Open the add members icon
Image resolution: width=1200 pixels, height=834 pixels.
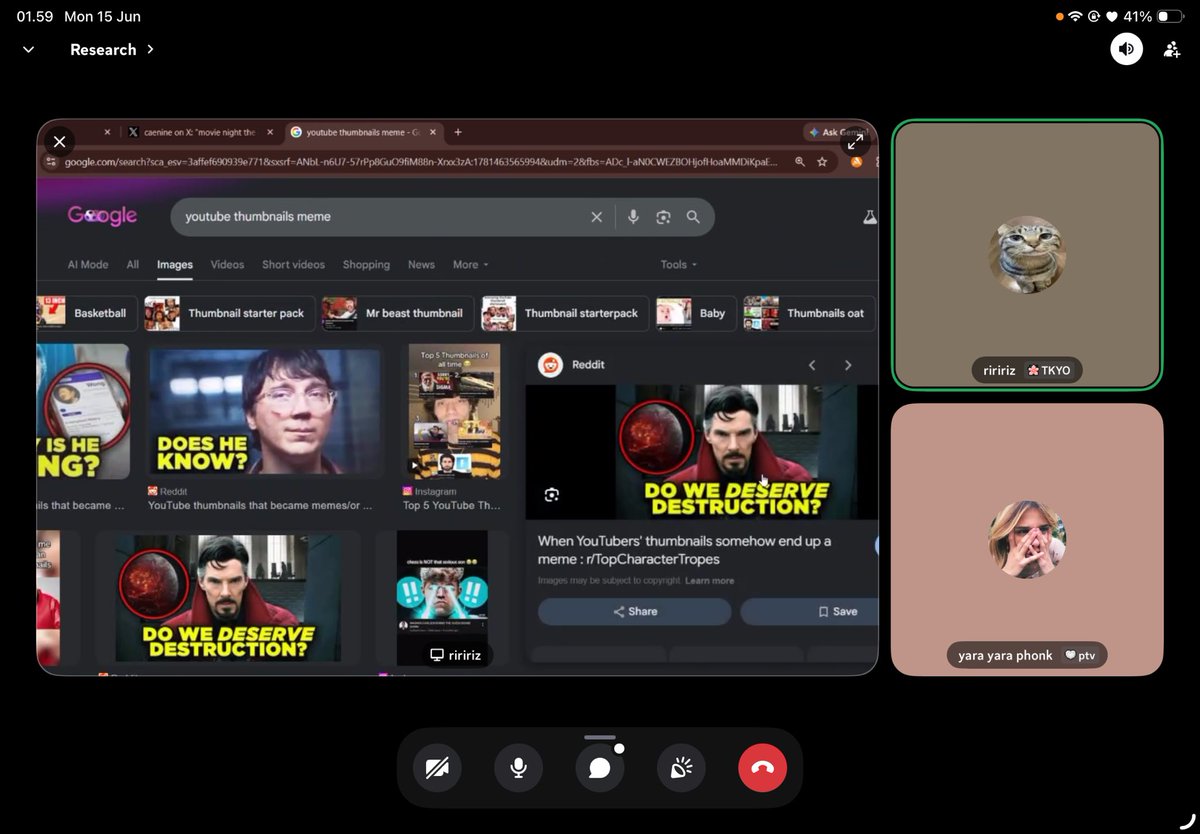(x=1172, y=49)
